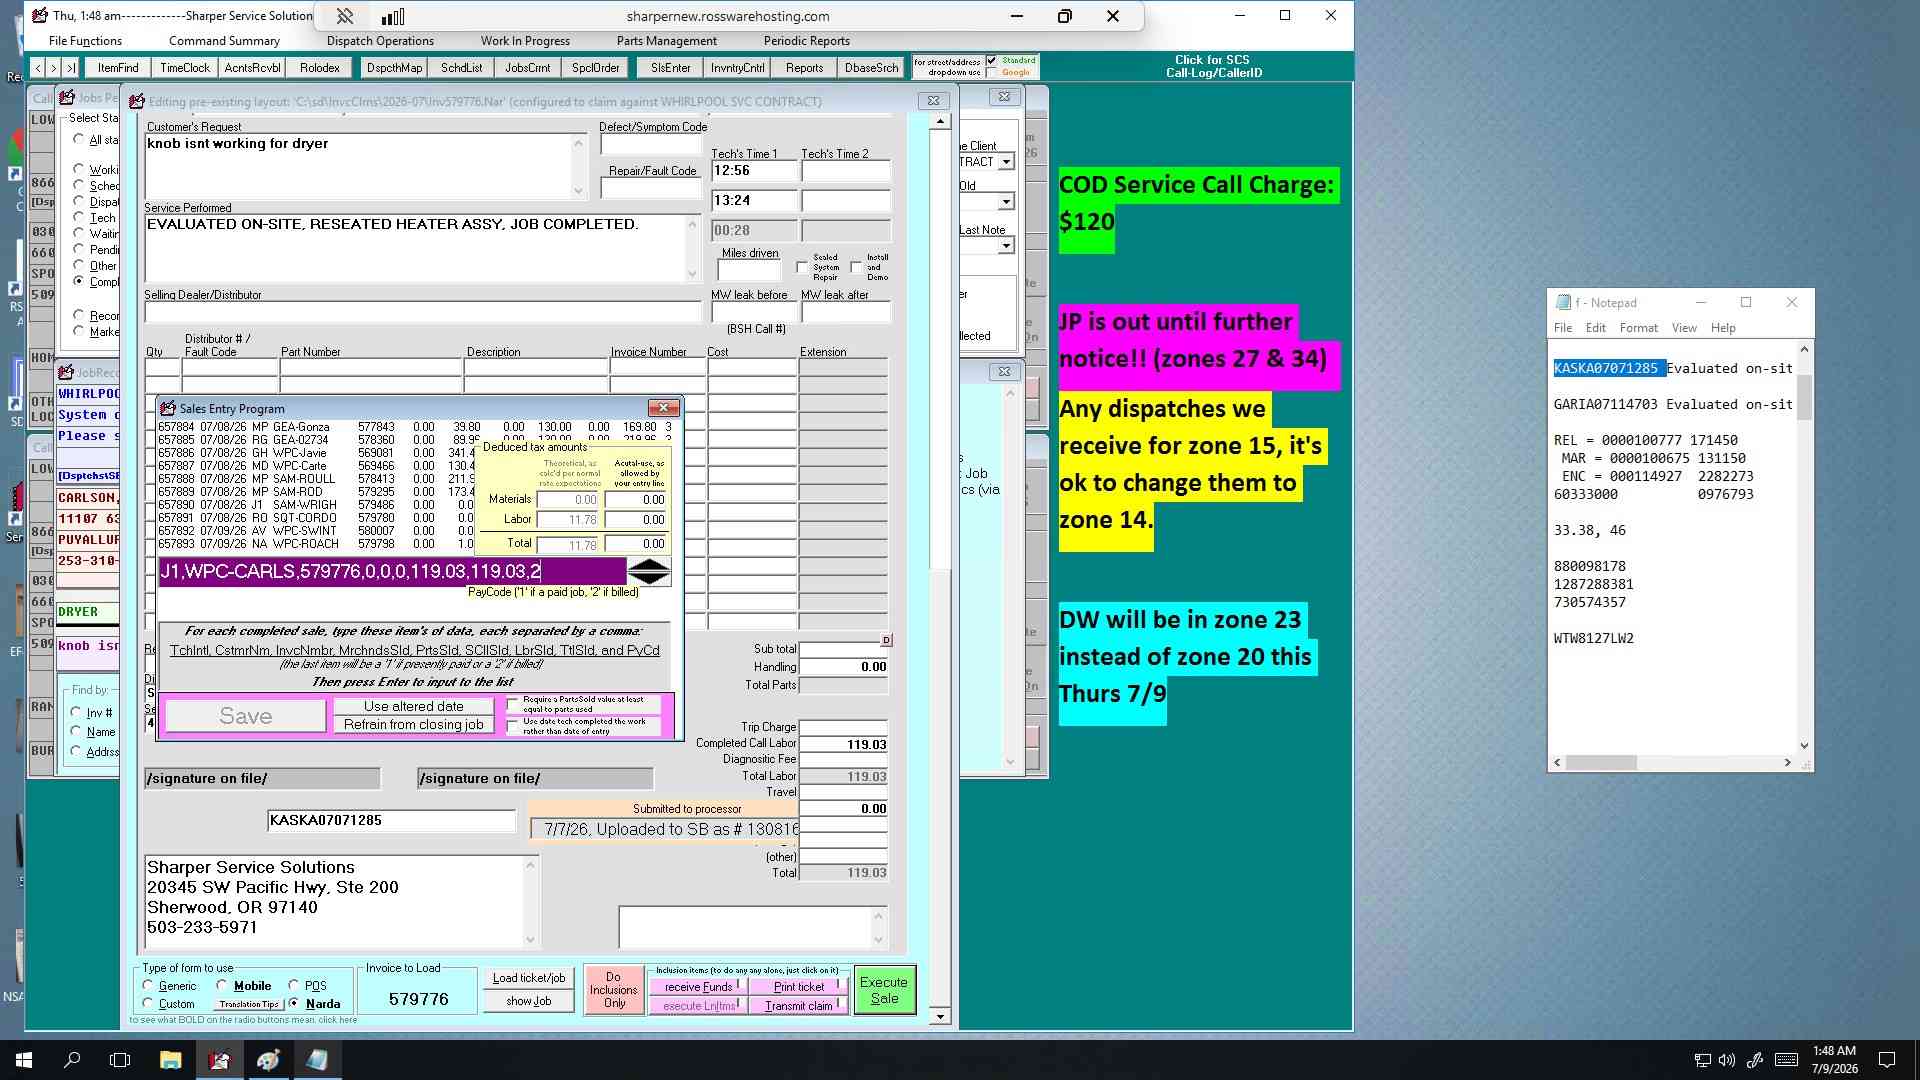Click the ItemFind toolbar button
This screenshot has width=1920, height=1080.
pyautogui.click(x=118, y=68)
